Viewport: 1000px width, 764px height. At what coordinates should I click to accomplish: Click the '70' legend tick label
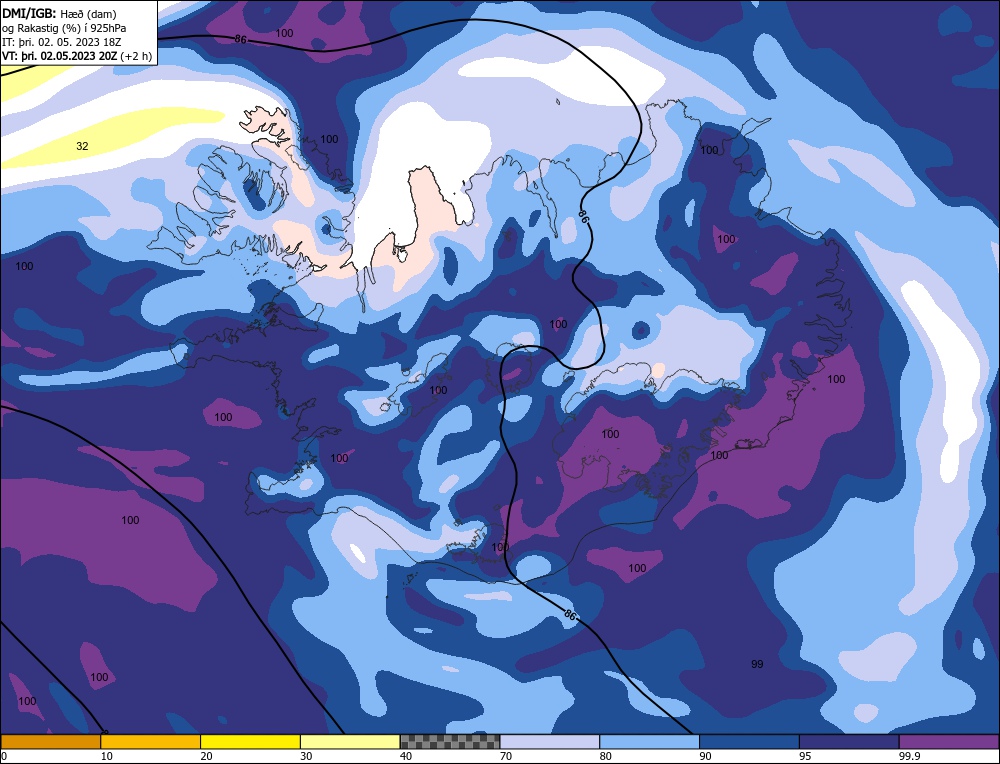coord(506,756)
